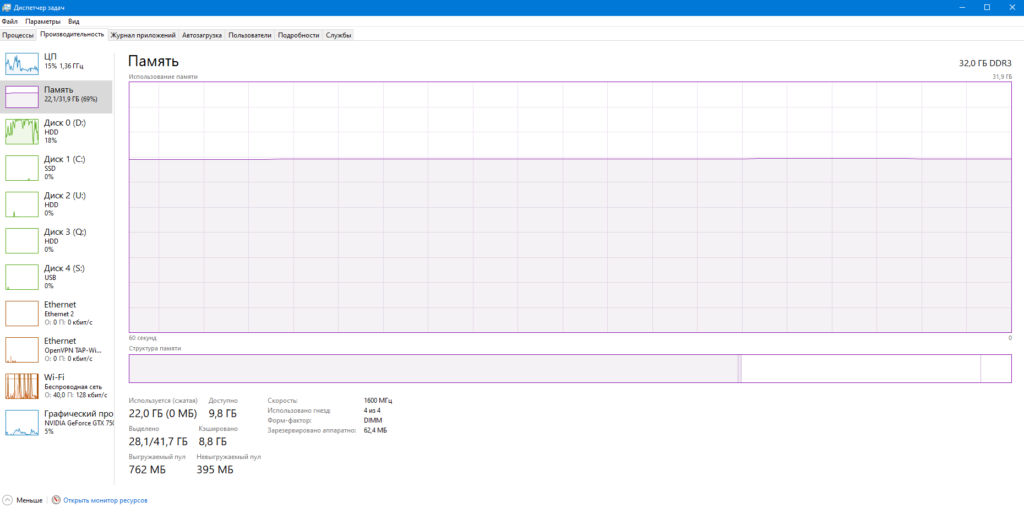
Task: Select the Диск 4 (S:) USB graph icon
Action: [x=22, y=277]
